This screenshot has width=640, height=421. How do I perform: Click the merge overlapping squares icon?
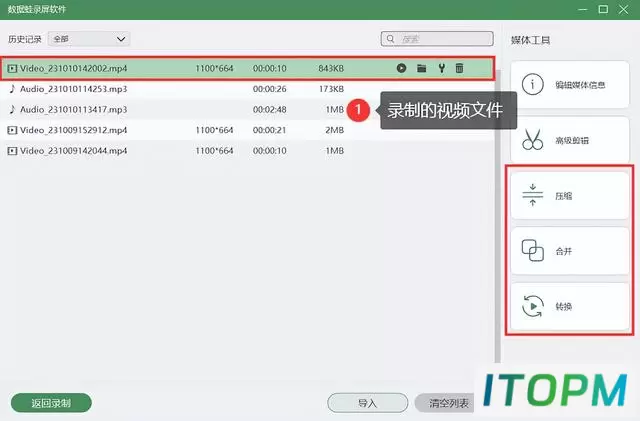(533, 250)
